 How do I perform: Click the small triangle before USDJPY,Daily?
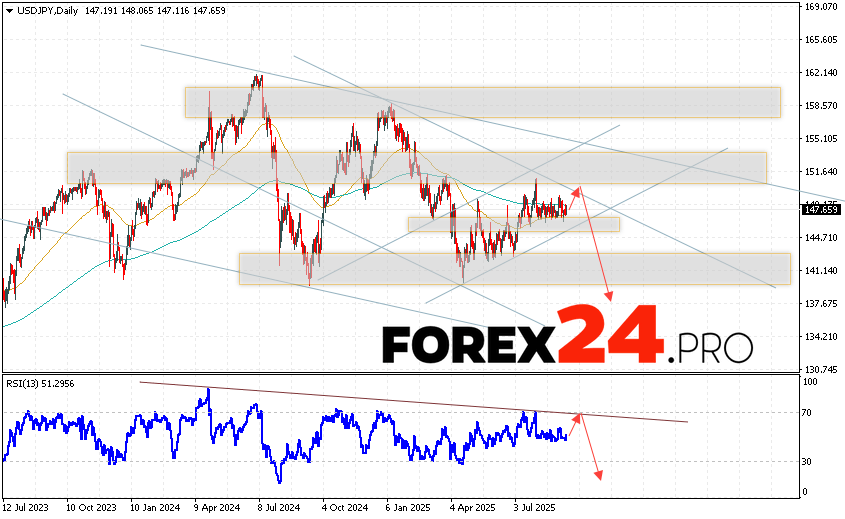(x=9, y=8)
